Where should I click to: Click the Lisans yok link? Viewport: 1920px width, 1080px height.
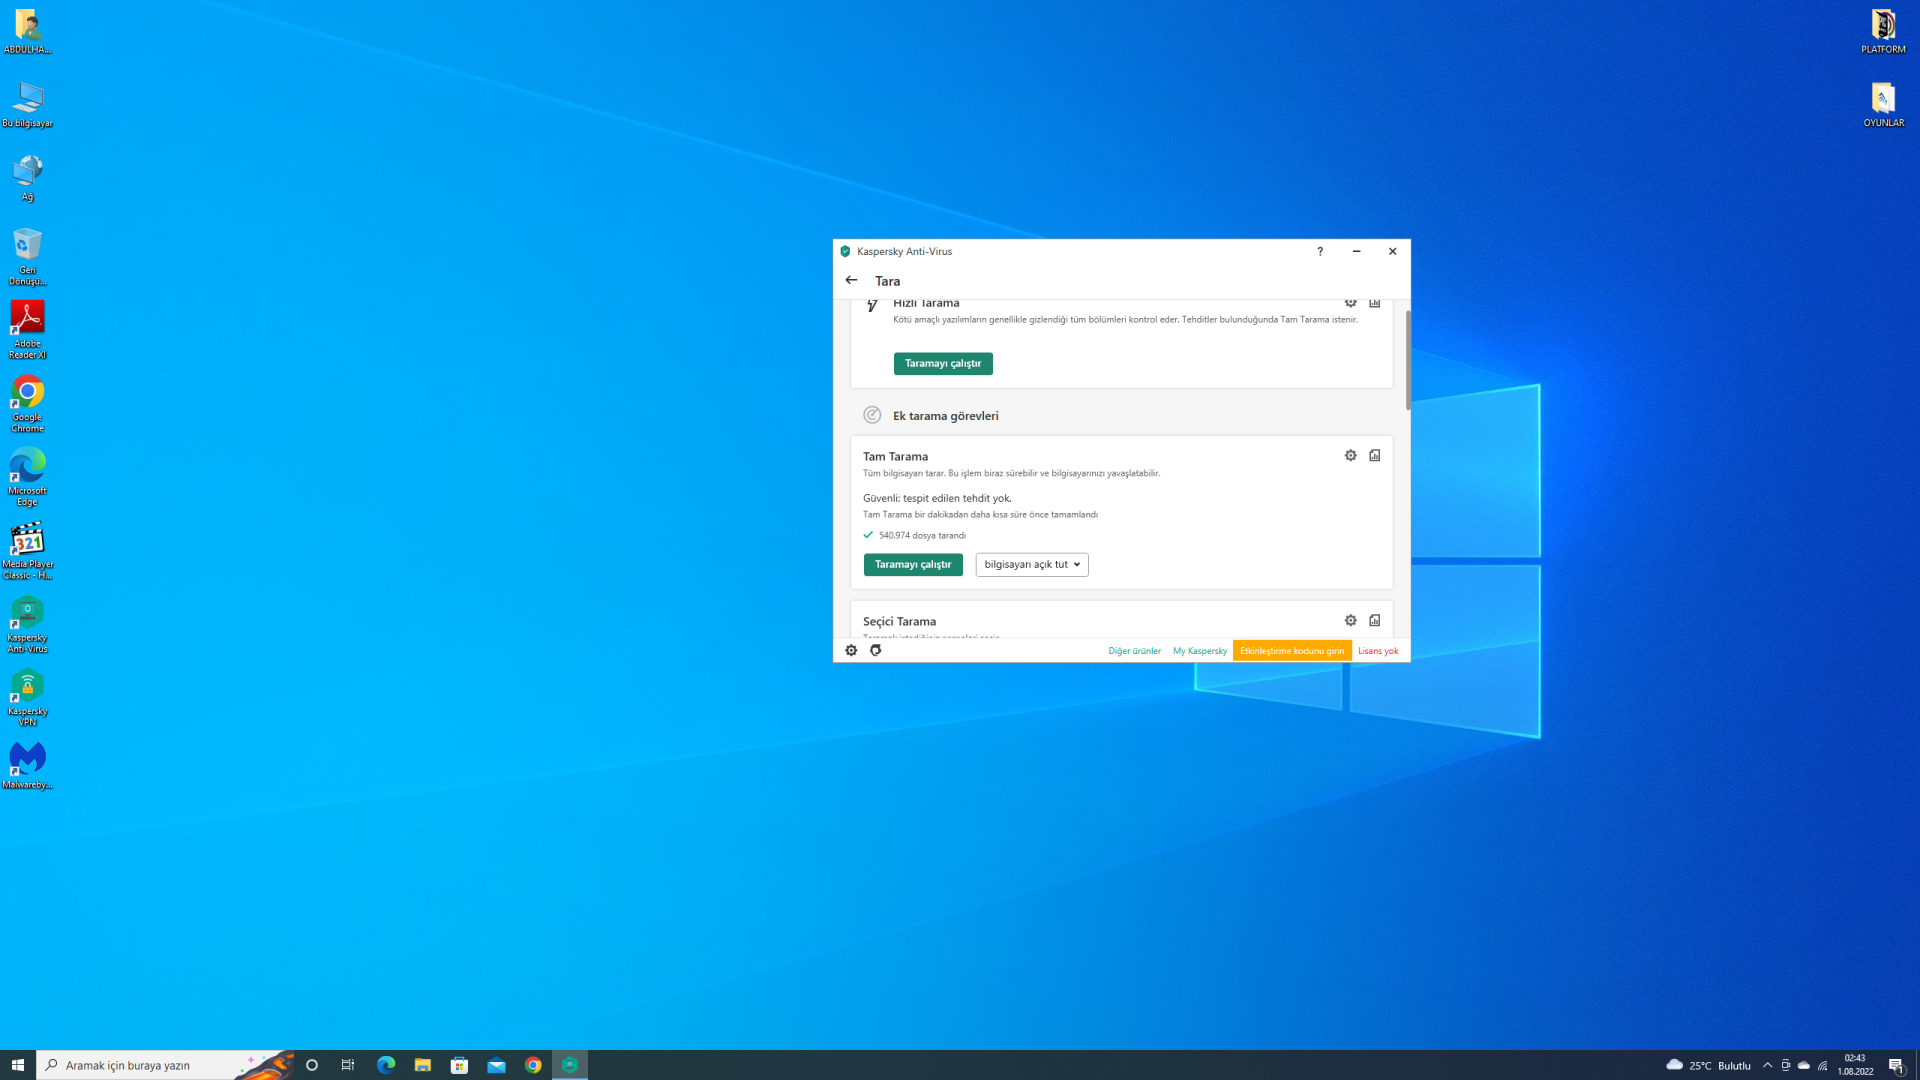point(1378,651)
